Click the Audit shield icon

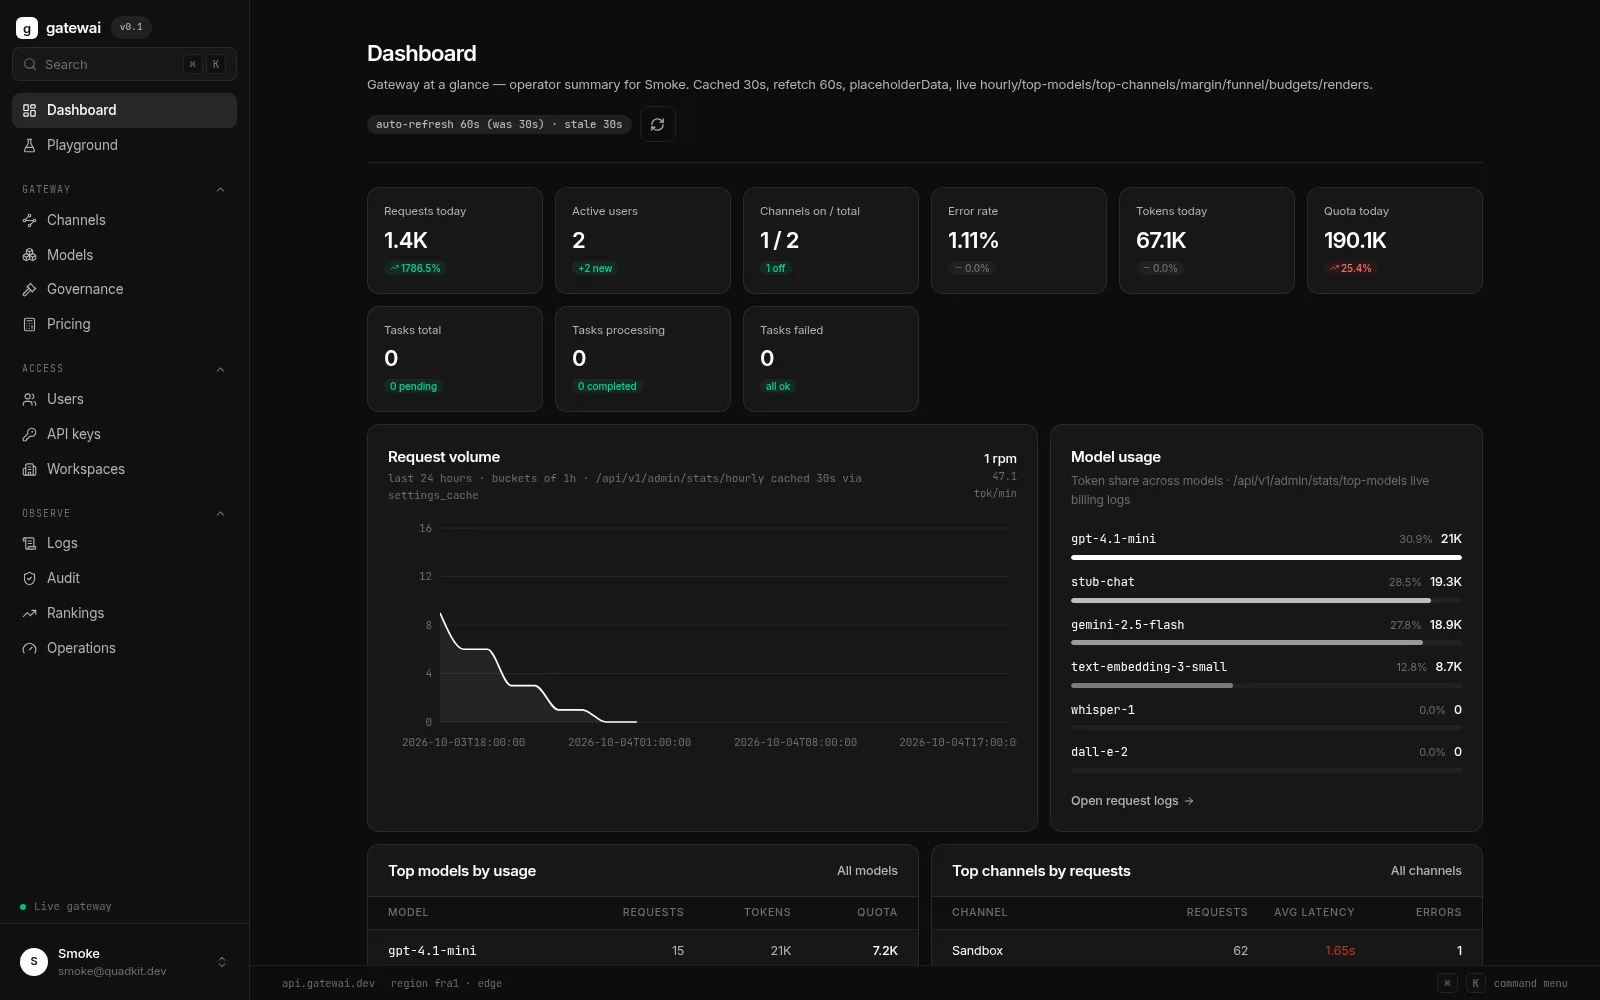(x=30, y=578)
